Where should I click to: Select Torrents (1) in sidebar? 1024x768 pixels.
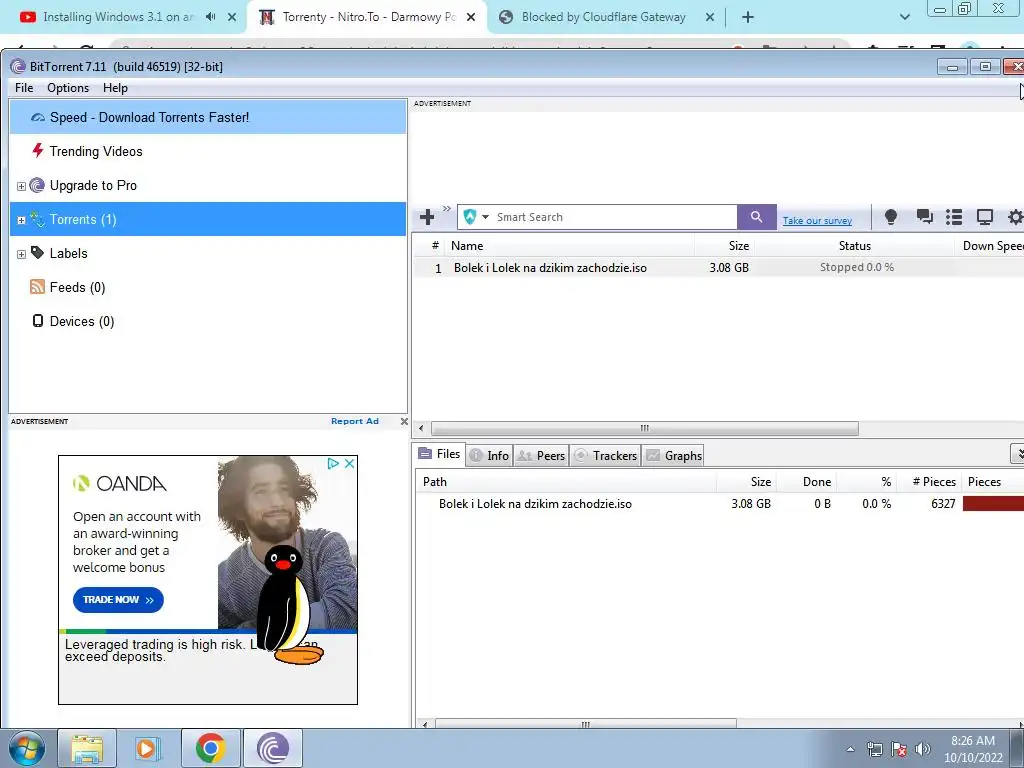click(208, 219)
